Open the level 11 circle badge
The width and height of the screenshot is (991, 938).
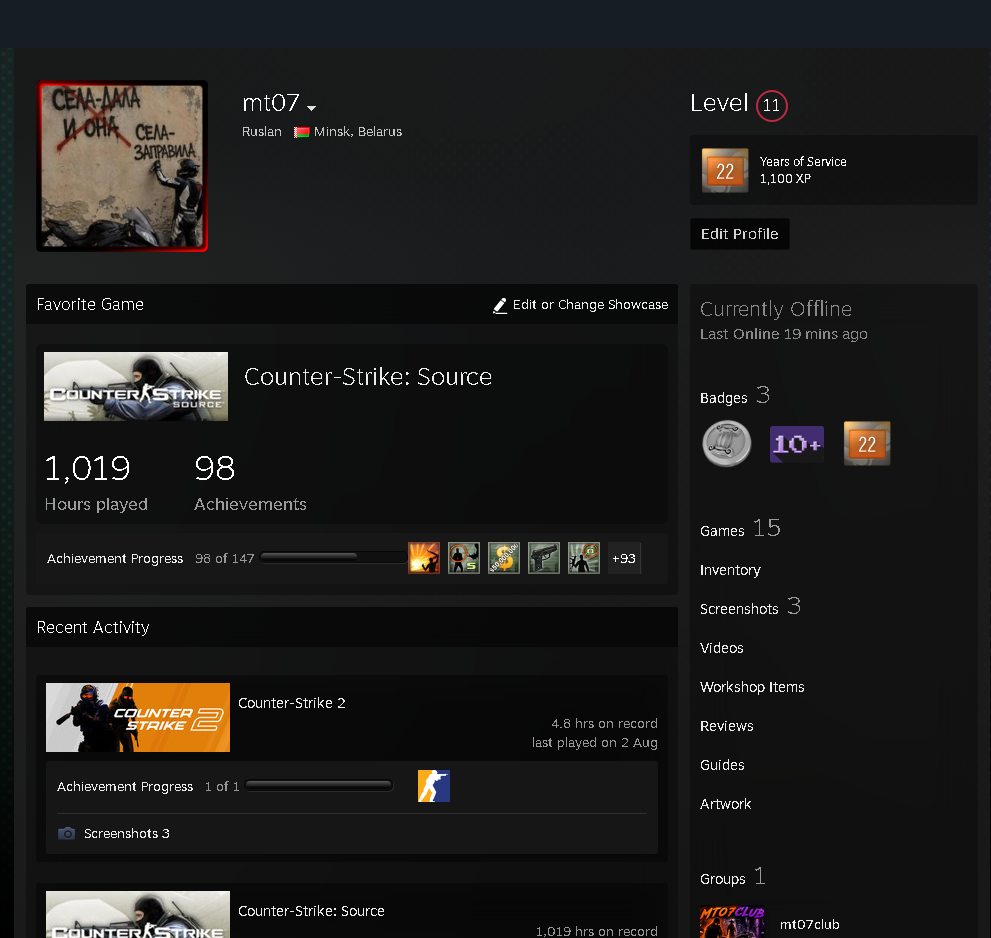tap(772, 106)
